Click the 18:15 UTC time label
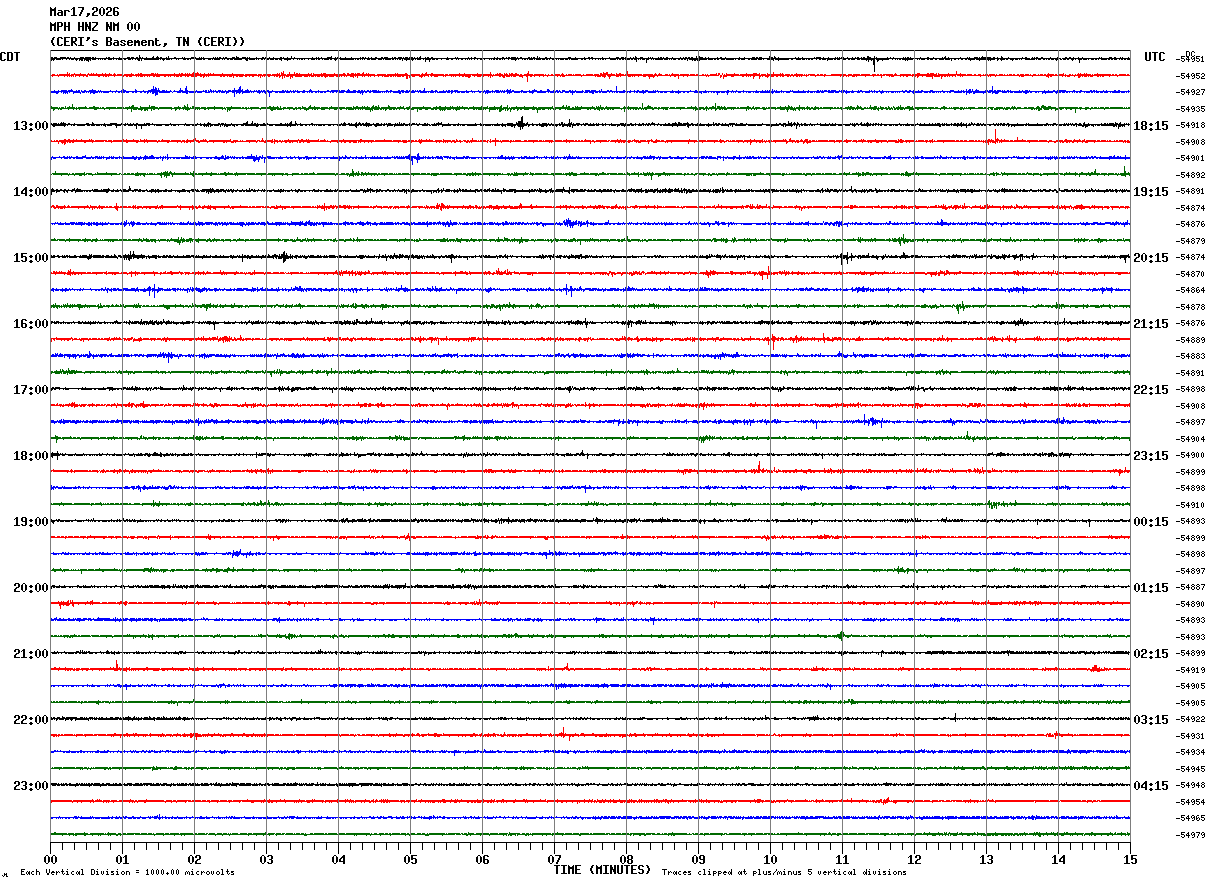Viewport: 1210px width, 886px height. pos(1151,126)
